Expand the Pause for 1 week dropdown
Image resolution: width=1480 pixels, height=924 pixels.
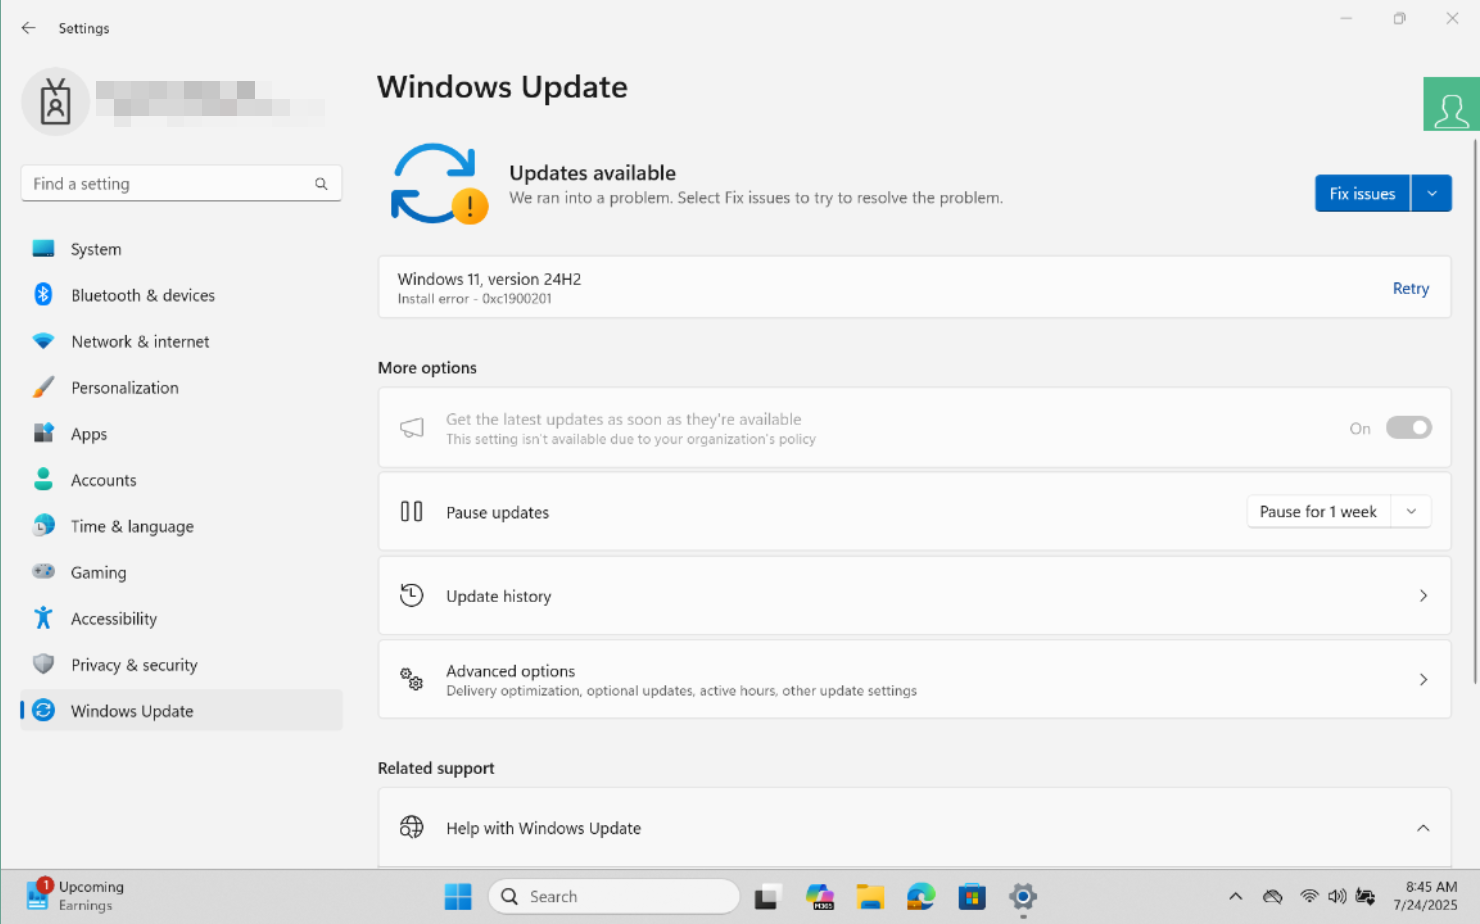(1339, 512)
